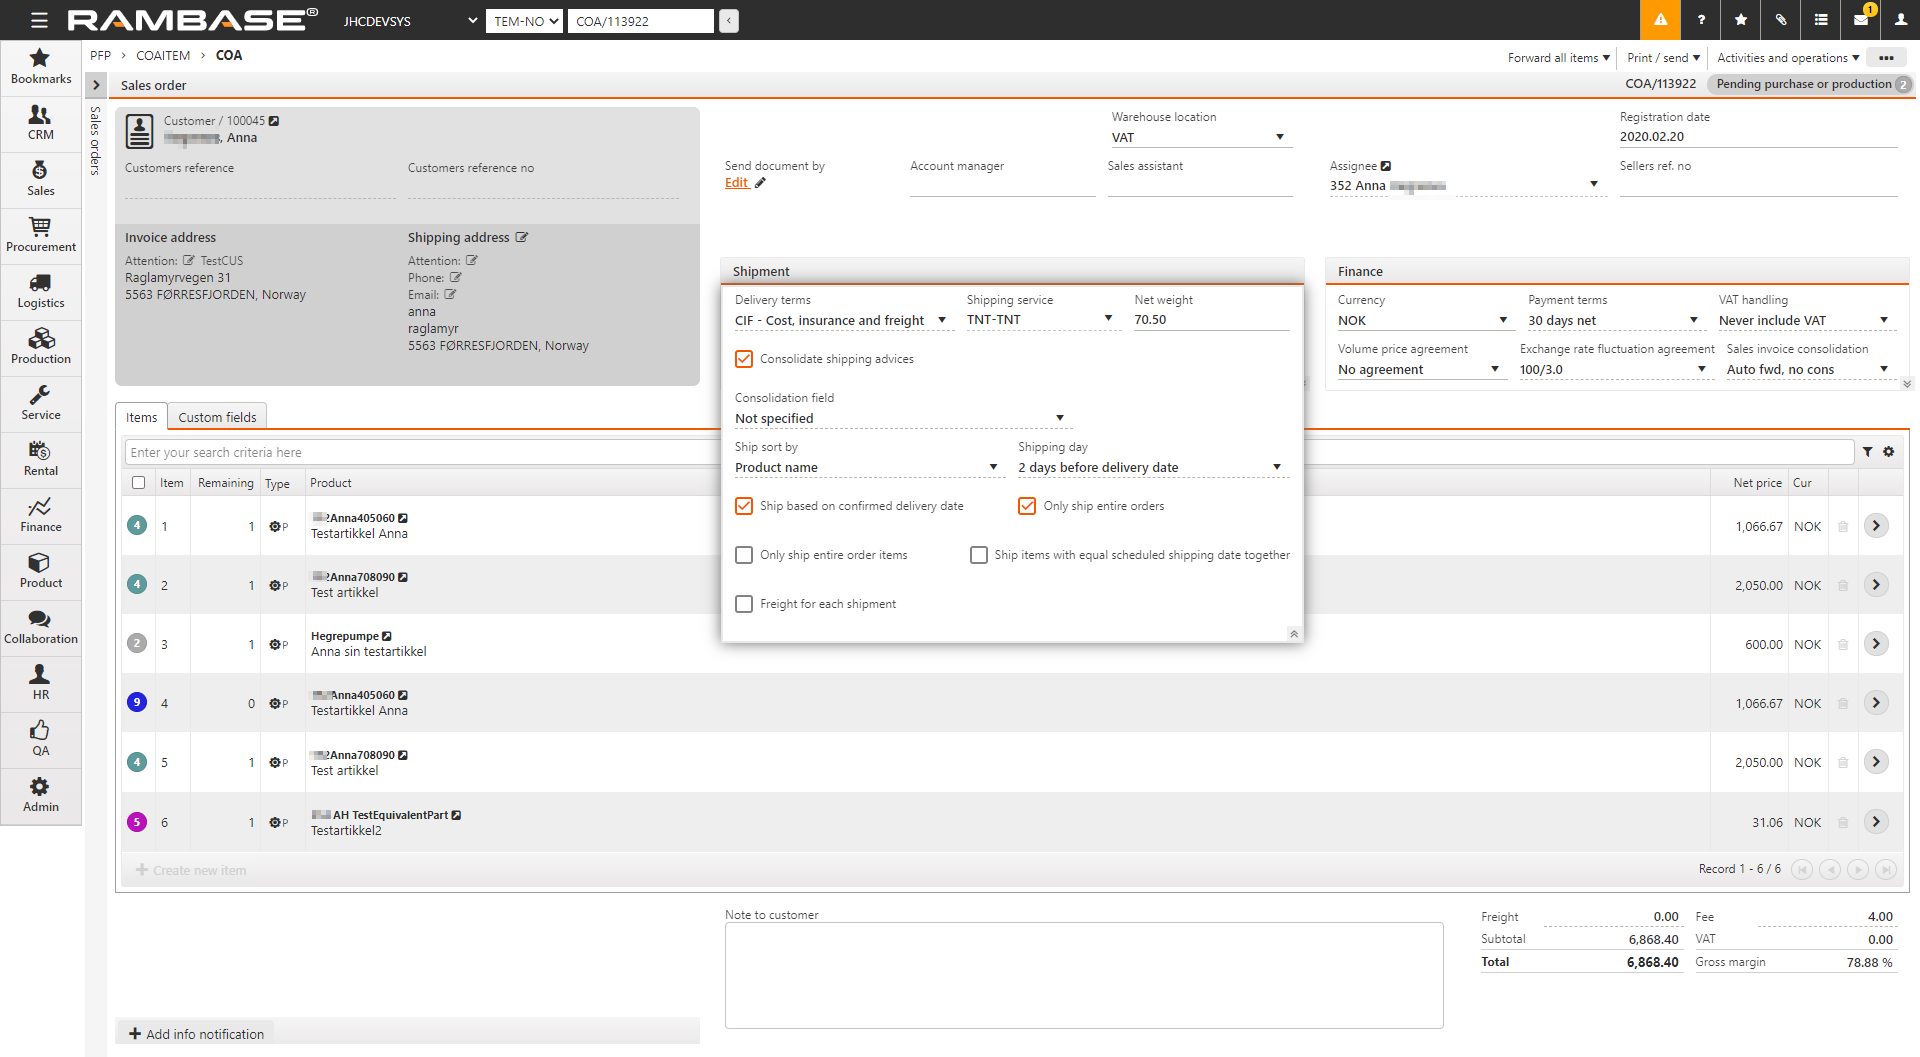Click Add info notification
The height and width of the screenshot is (1057, 1920).
(x=196, y=1034)
